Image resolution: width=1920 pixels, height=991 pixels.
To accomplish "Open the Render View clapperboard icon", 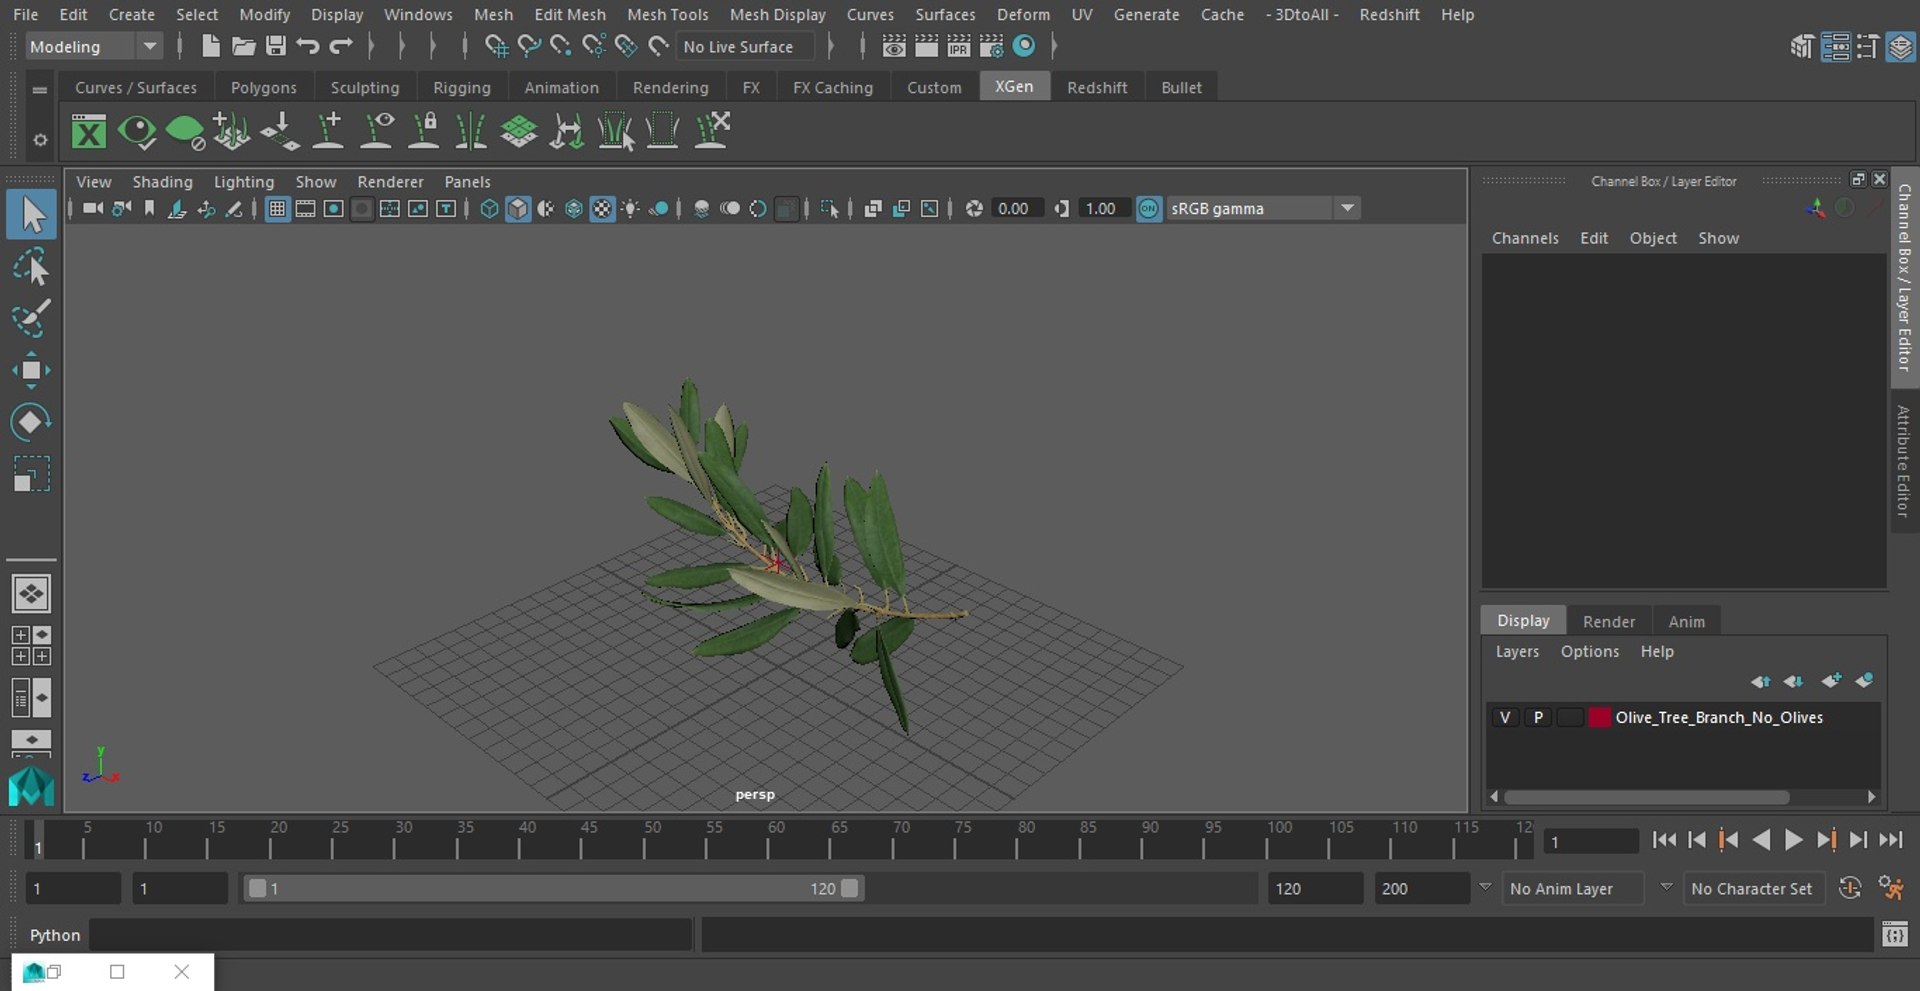I will click(x=894, y=46).
